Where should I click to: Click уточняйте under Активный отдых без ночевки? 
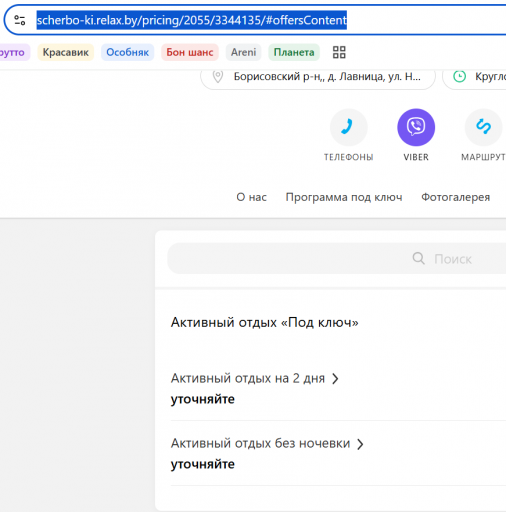point(203,464)
